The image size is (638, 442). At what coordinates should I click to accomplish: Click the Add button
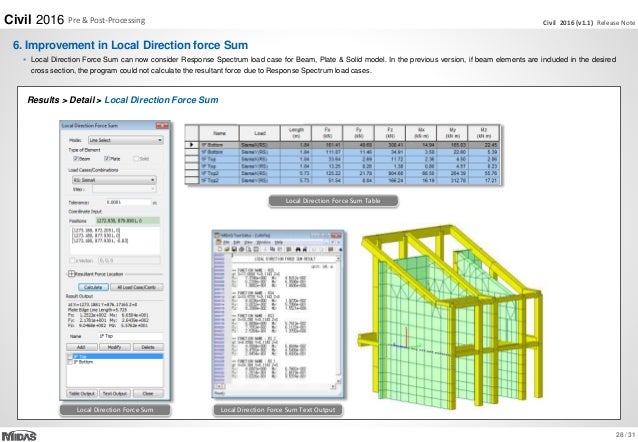pyautogui.click(x=81, y=347)
